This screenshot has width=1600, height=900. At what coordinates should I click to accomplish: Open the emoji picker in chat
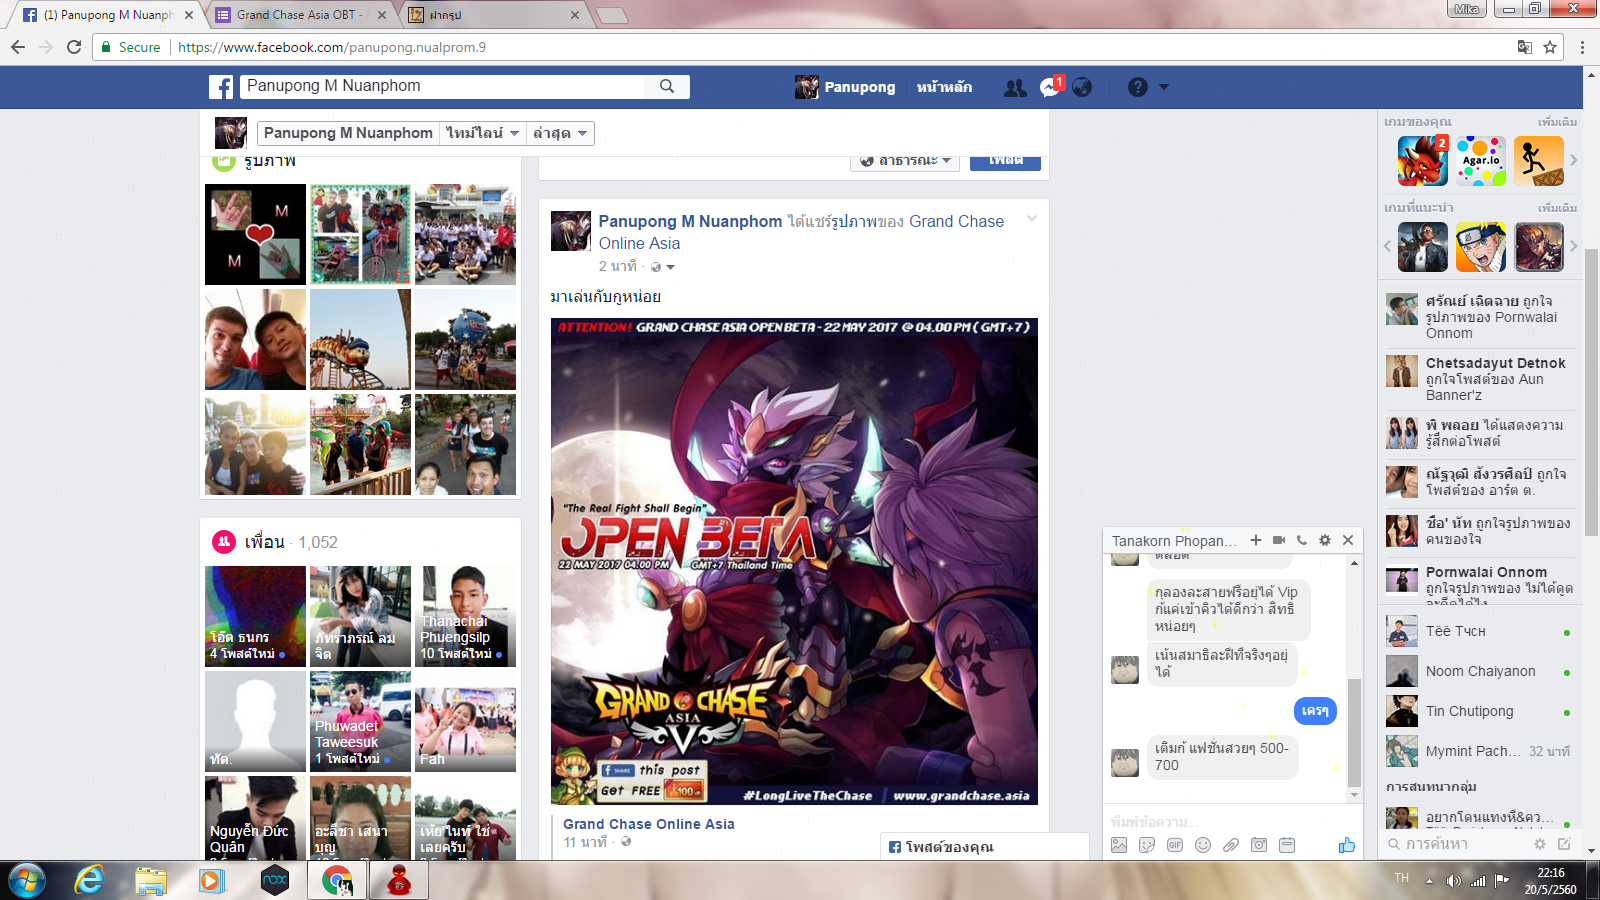(1203, 845)
